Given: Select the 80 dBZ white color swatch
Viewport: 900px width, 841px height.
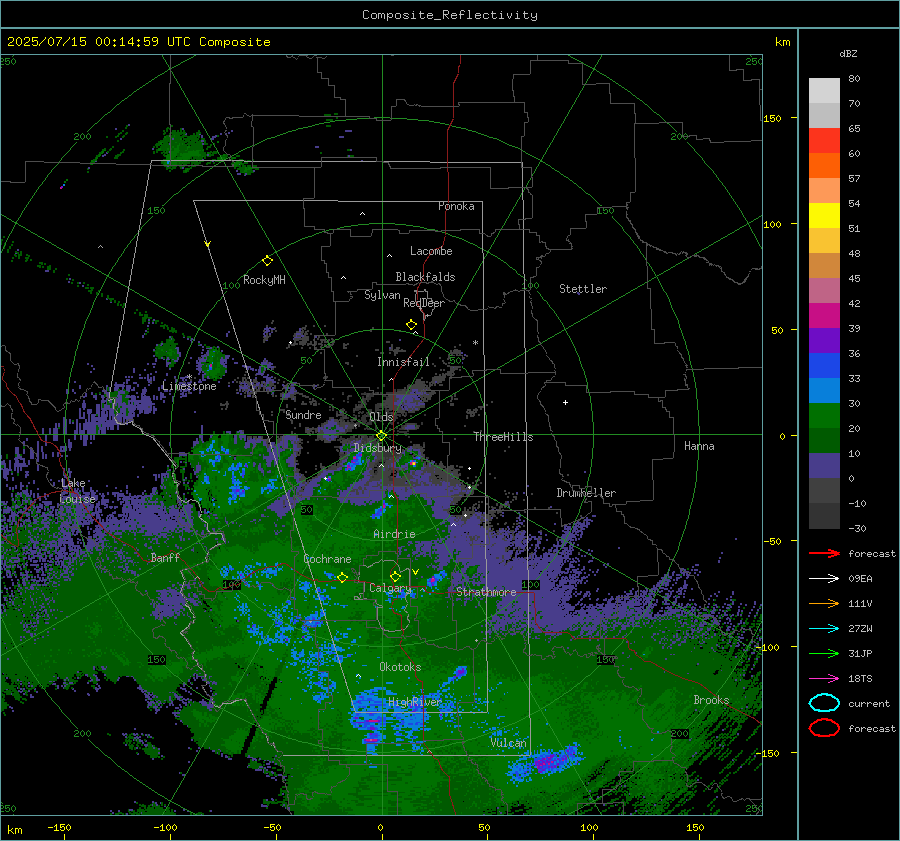Looking at the screenshot, I should (824, 90).
